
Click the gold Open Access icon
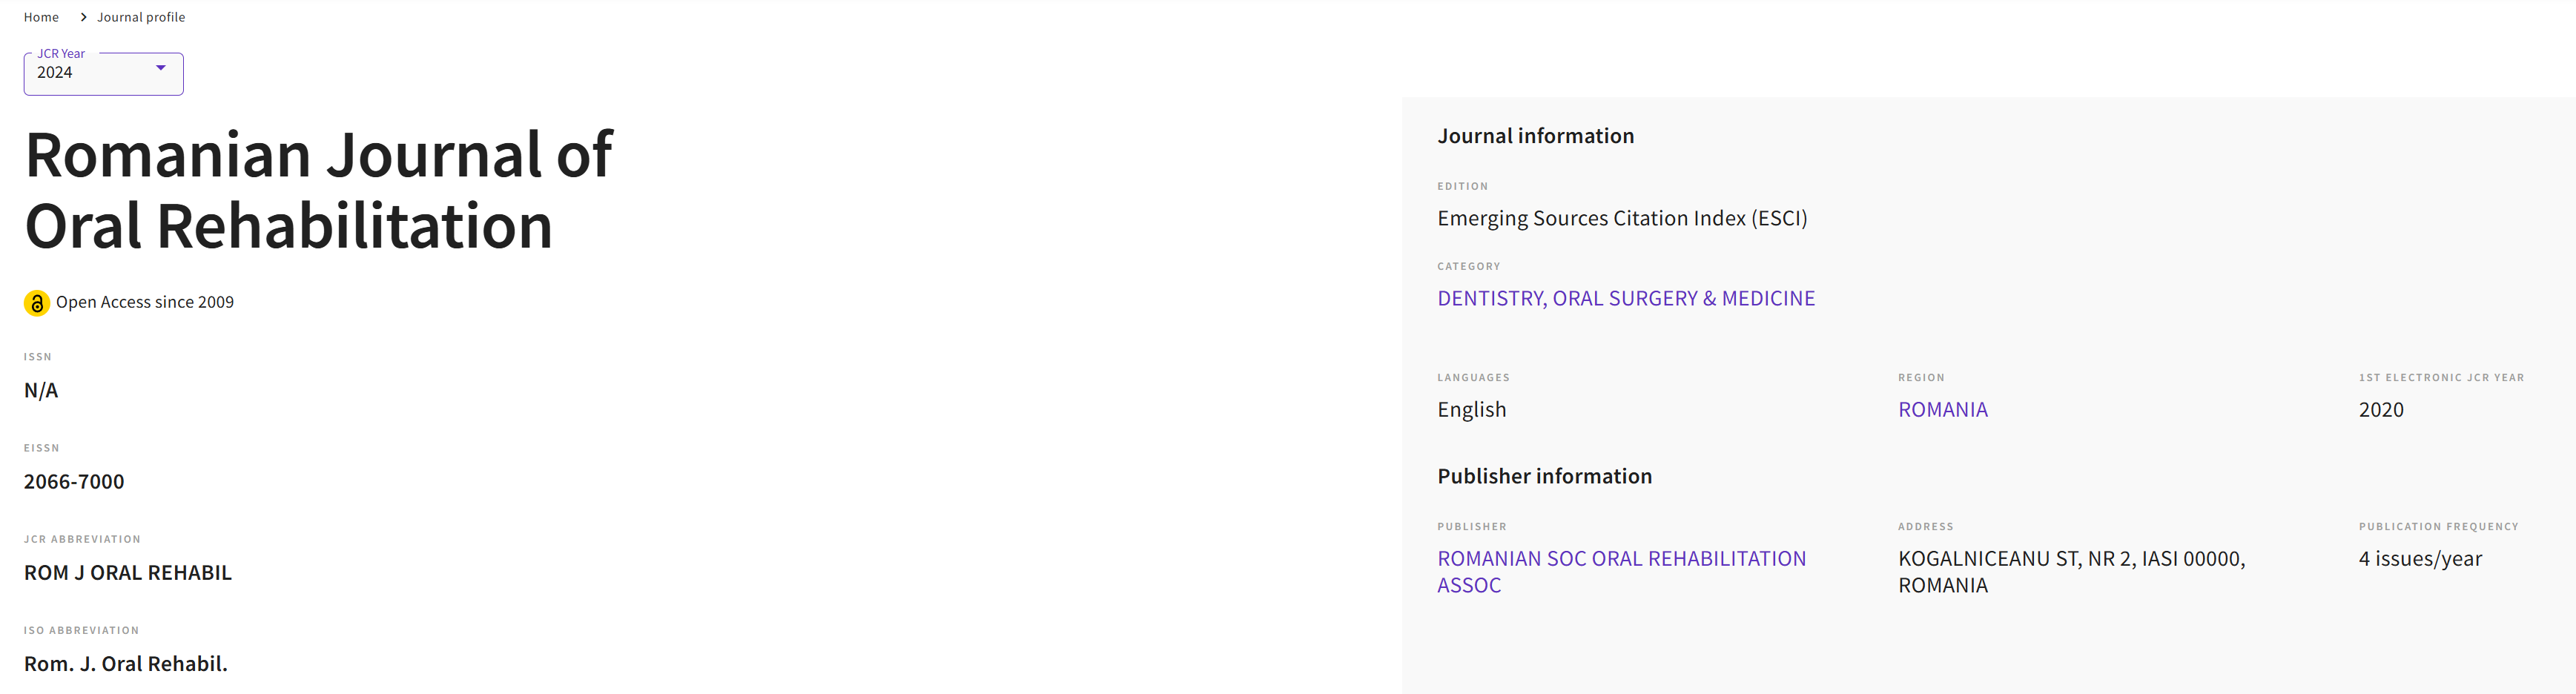tap(37, 303)
